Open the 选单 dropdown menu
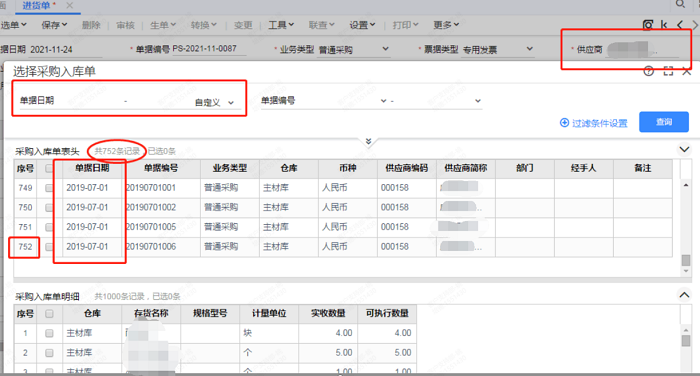The image size is (700, 376). [13, 25]
